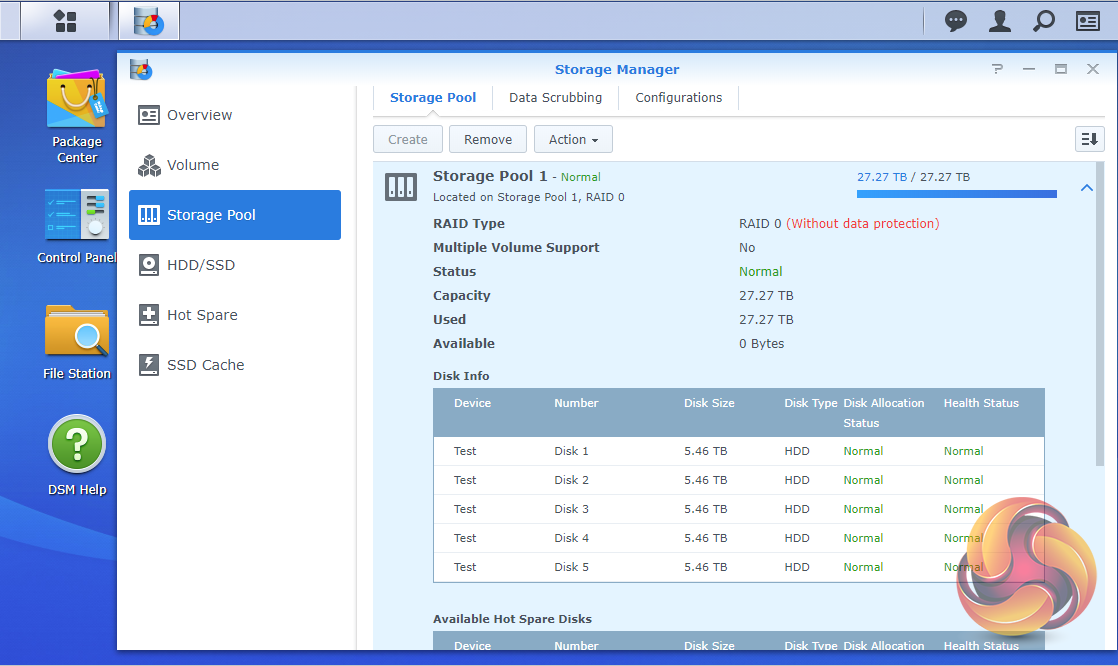This screenshot has height=666, width=1118.
Task: Click the storage pool usage bar
Action: [956, 194]
